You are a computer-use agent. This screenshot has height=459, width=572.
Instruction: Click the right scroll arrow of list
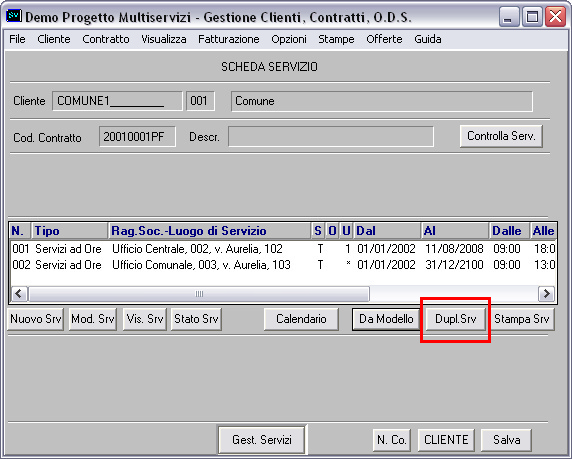(546, 294)
